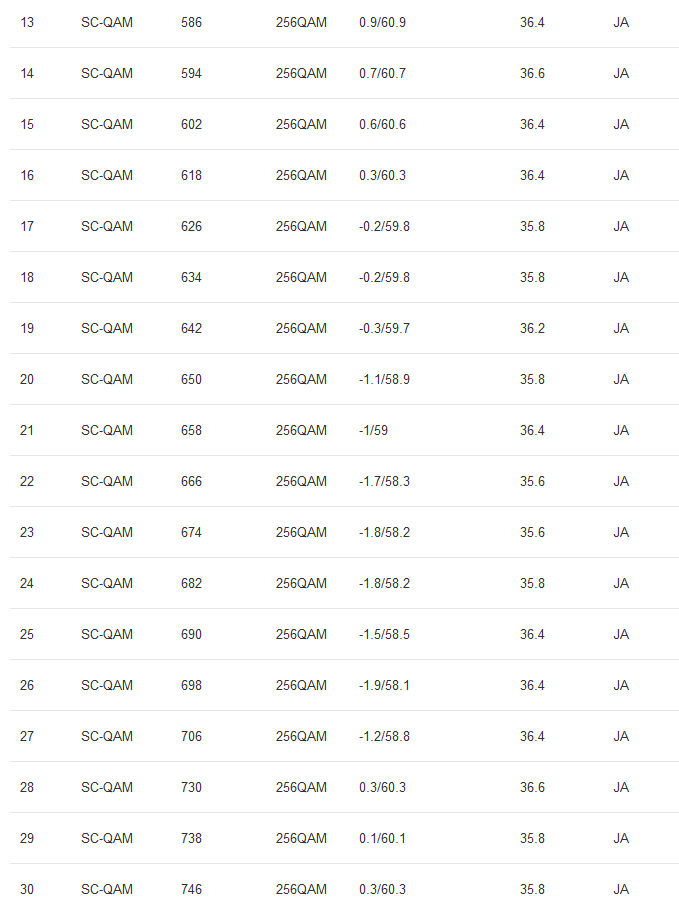Click the 256QAM cell in channel 24 row

301,583
